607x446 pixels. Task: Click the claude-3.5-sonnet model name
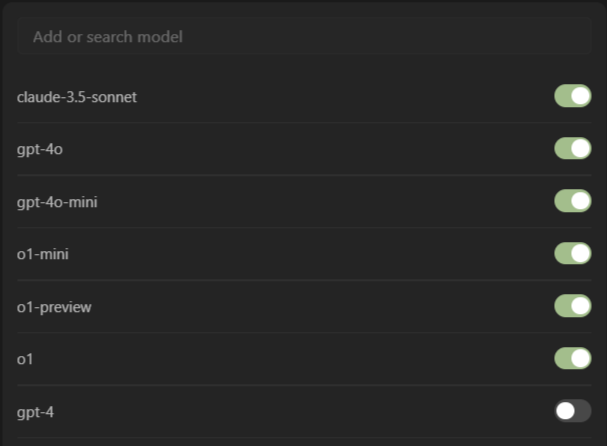point(77,97)
